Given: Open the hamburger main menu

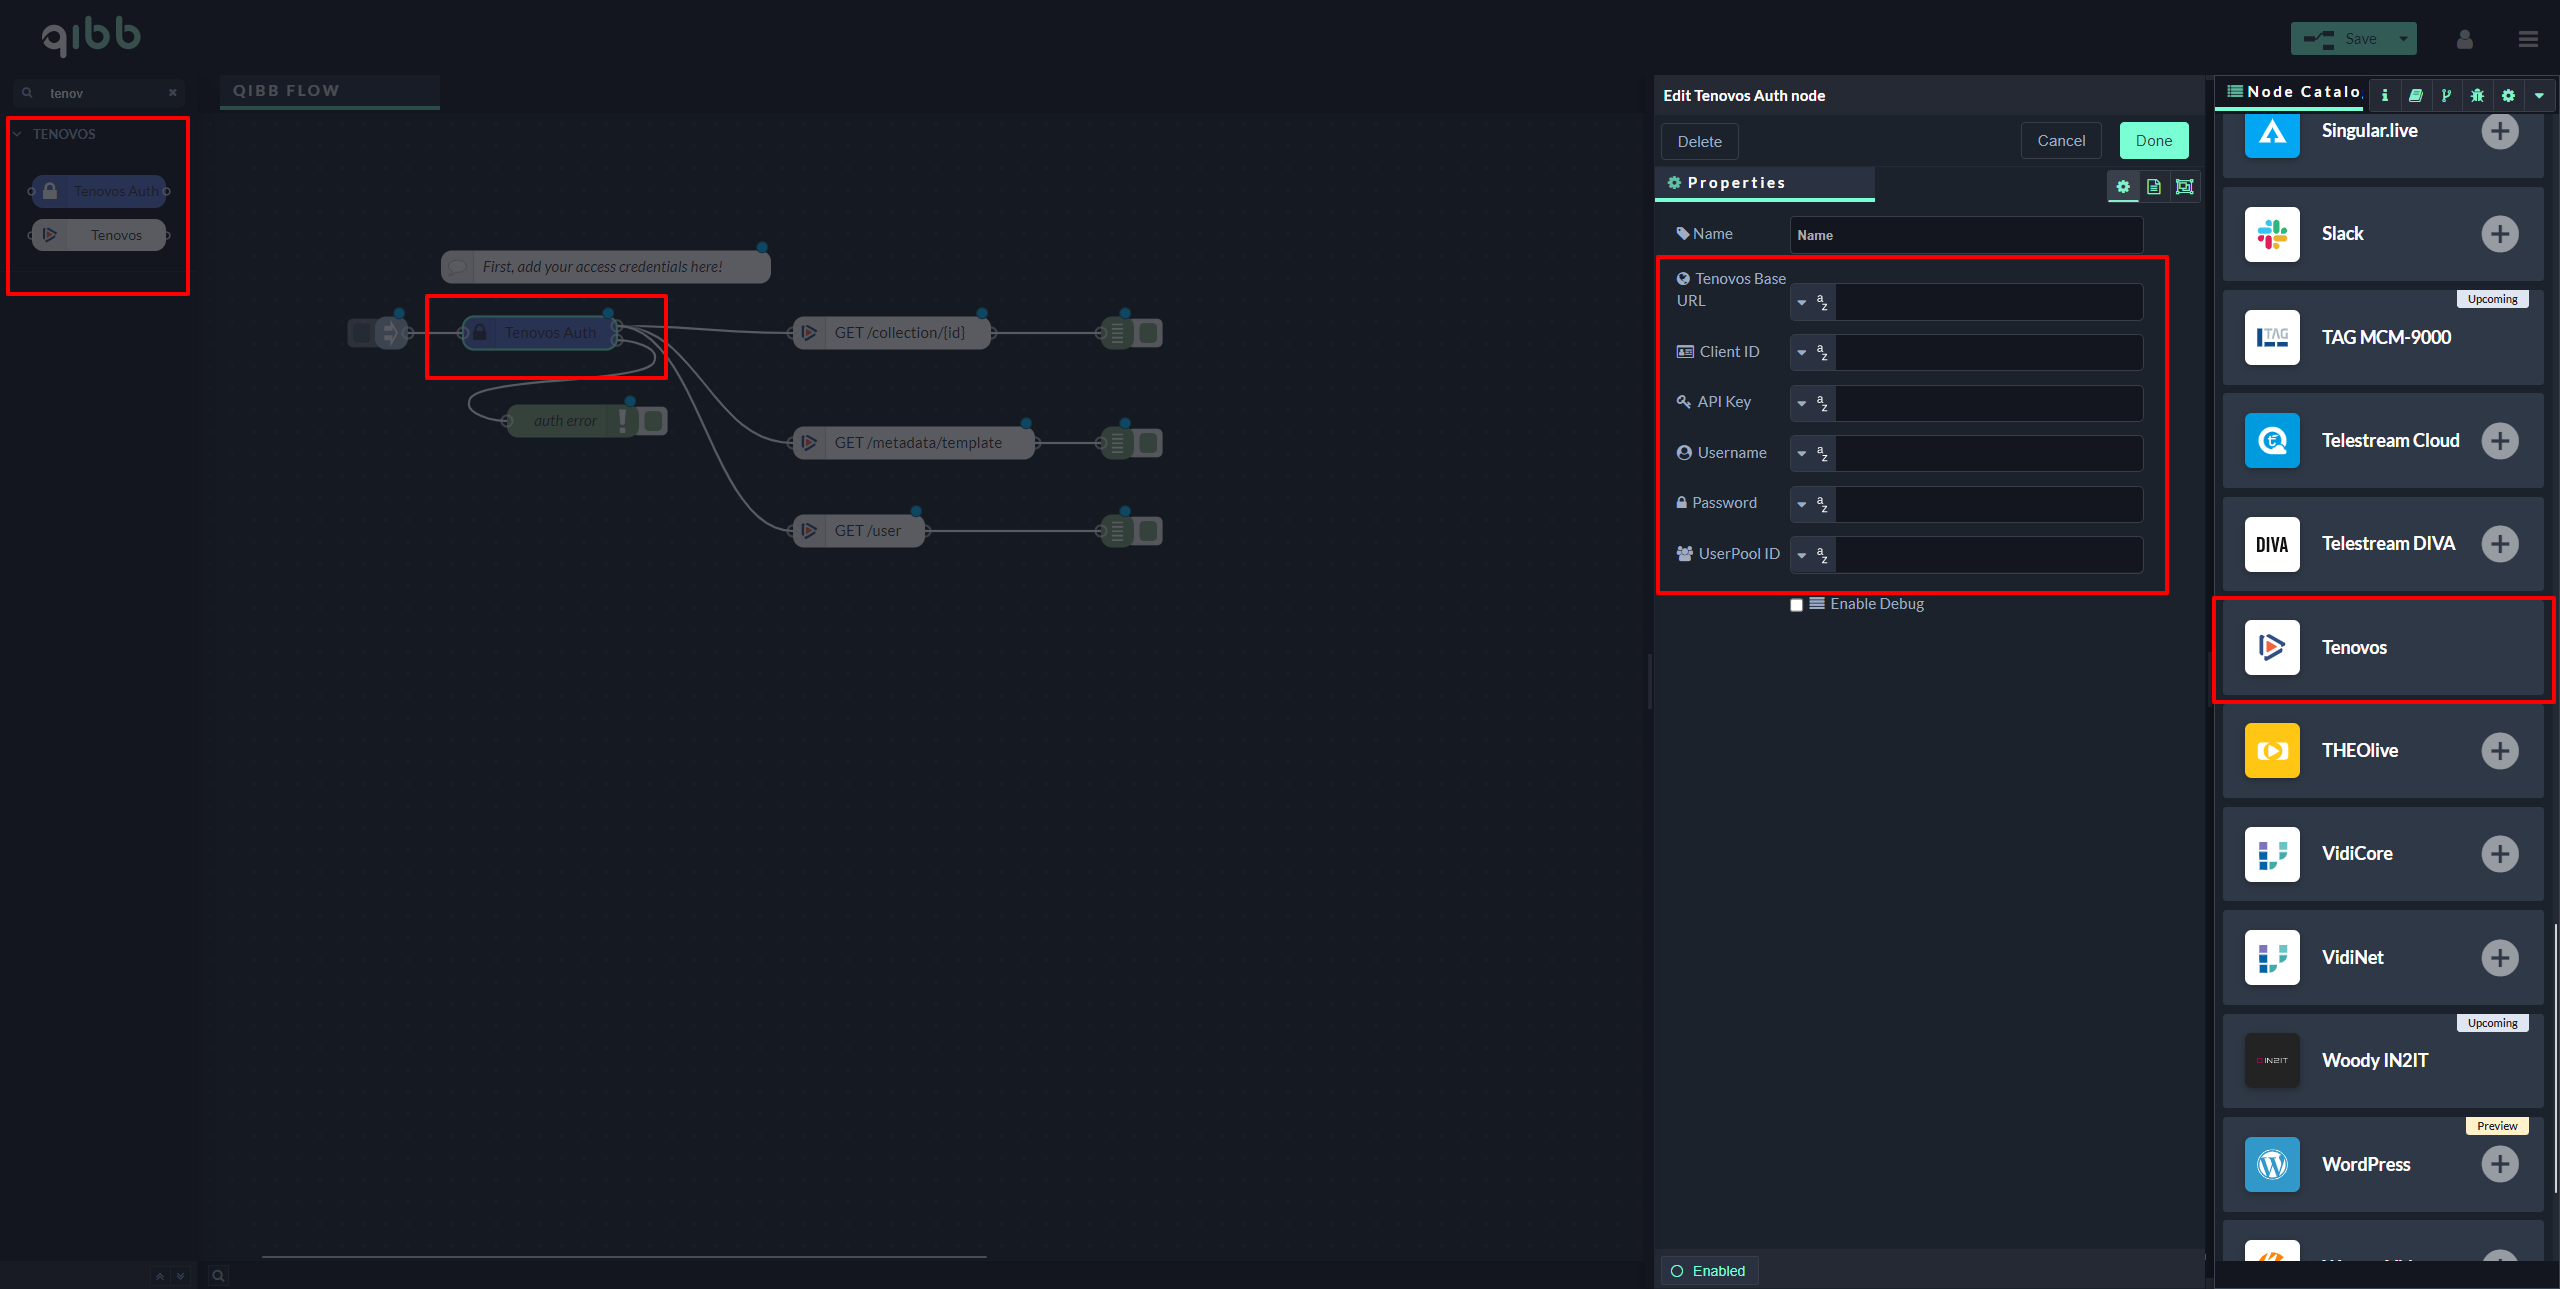Looking at the screenshot, I should coord(2528,39).
